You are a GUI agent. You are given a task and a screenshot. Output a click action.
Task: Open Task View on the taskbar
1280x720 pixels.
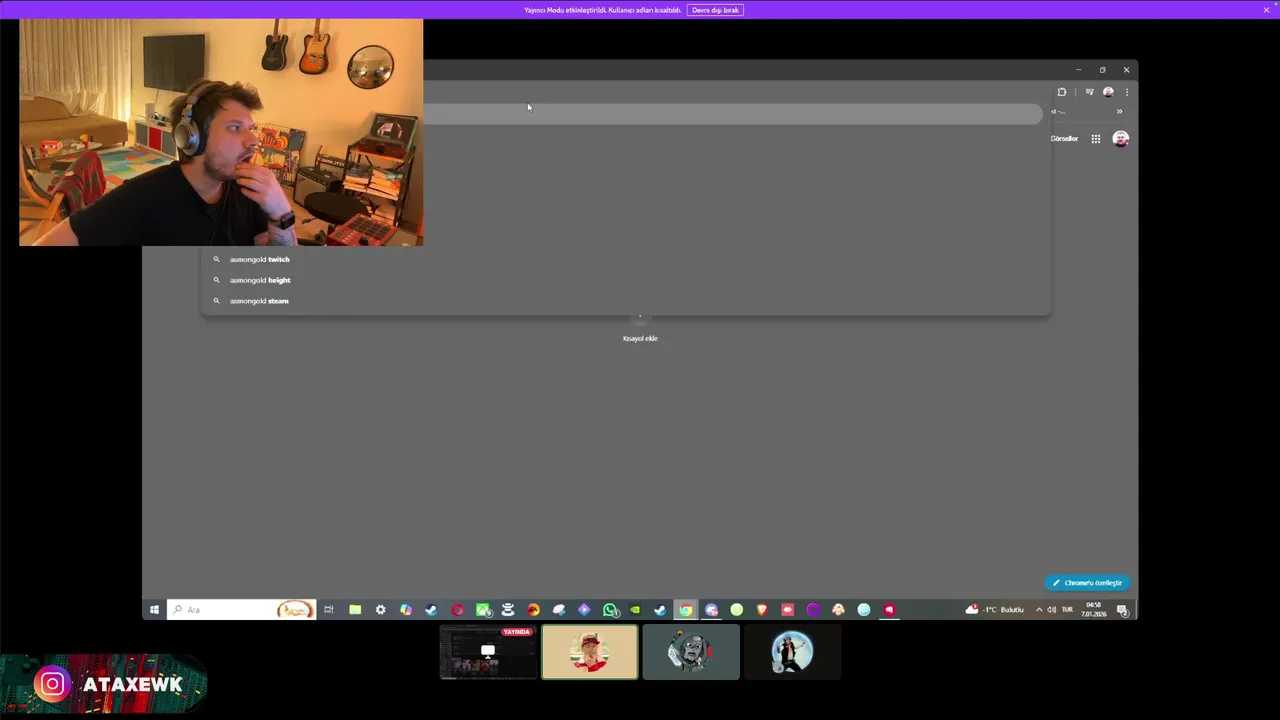pyautogui.click(x=329, y=610)
